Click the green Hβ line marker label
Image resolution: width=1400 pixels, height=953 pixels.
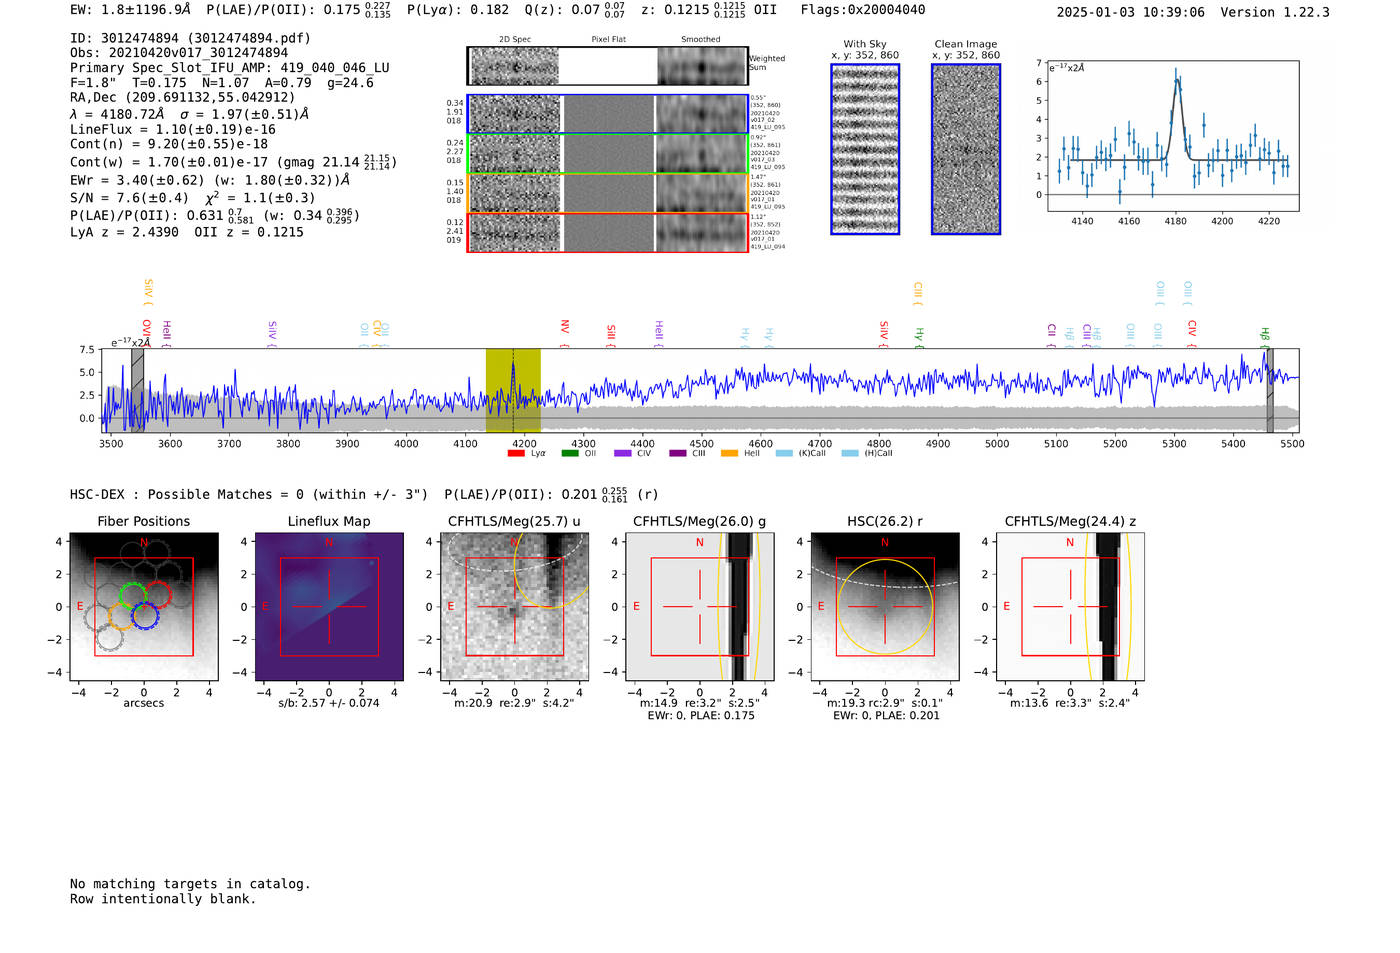[x=1265, y=337]
